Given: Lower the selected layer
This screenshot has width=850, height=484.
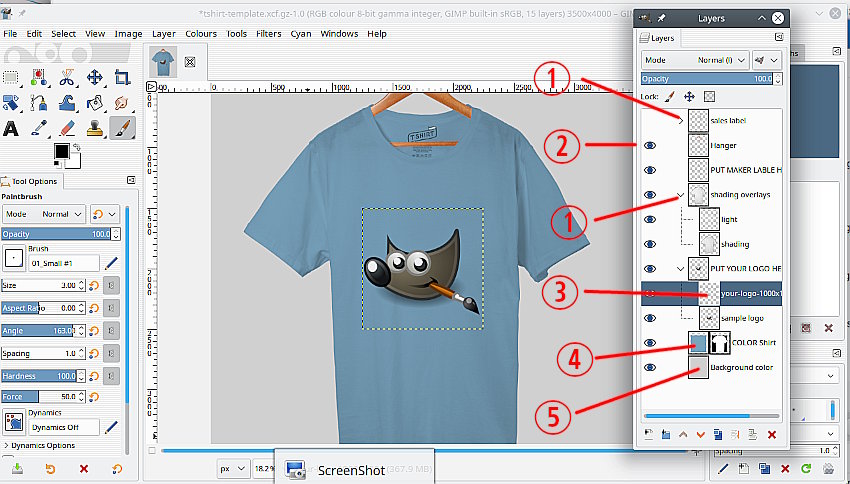Looking at the screenshot, I should click(700, 435).
